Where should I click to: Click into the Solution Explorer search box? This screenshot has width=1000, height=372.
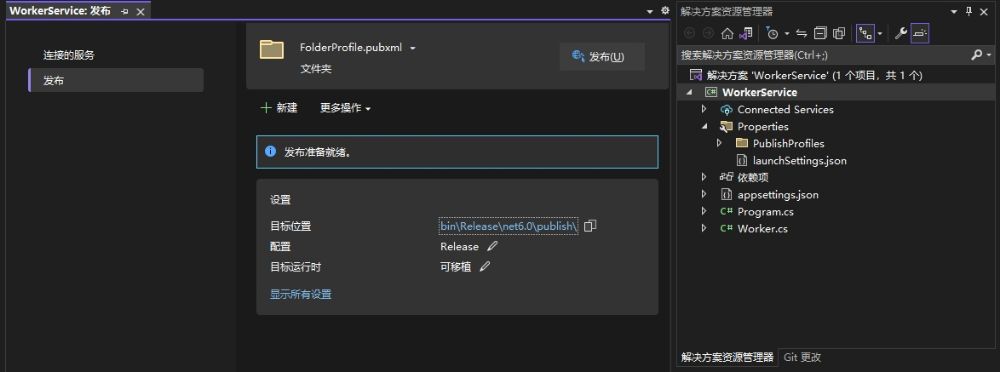(823, 56)
